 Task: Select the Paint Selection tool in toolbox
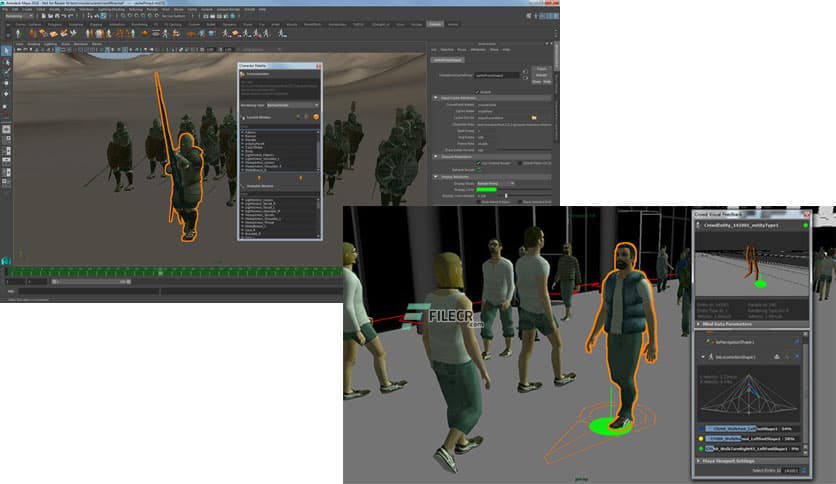point(6,72)
